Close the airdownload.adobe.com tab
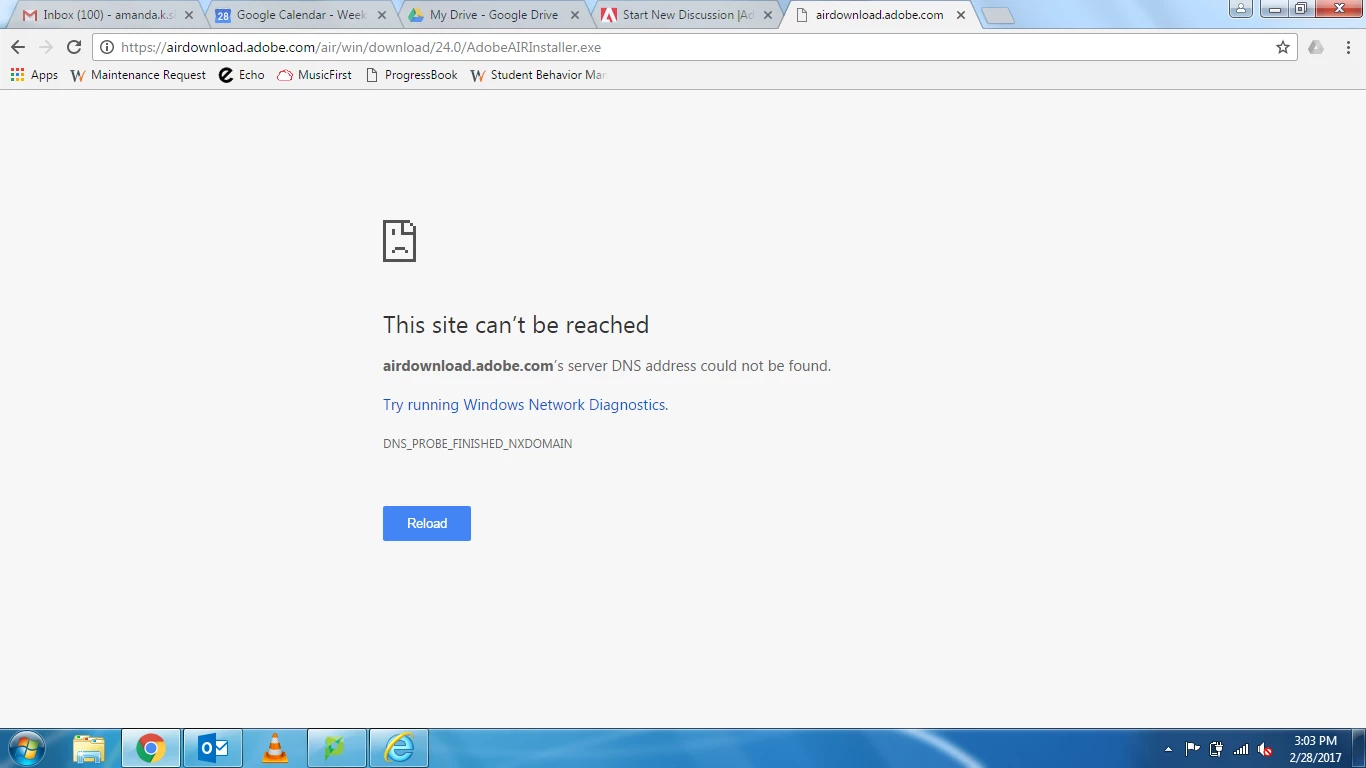The height and width of the screenshot is (768, 1366). coord(961,15)
